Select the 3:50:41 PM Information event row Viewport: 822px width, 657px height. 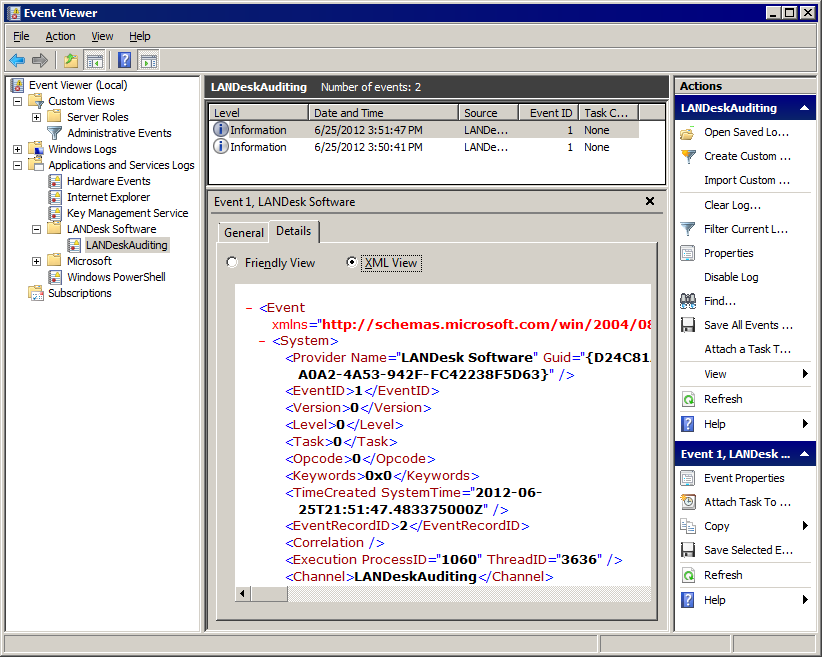click(424, 147)
